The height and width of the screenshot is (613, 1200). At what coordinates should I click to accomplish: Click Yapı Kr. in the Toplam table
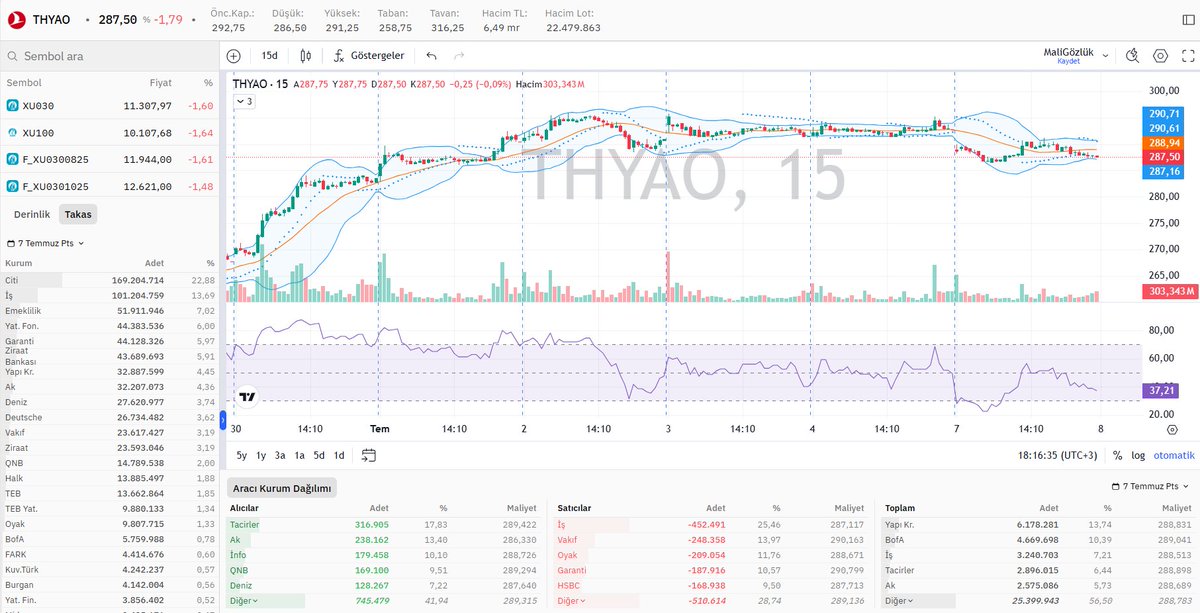coord(901,524)
